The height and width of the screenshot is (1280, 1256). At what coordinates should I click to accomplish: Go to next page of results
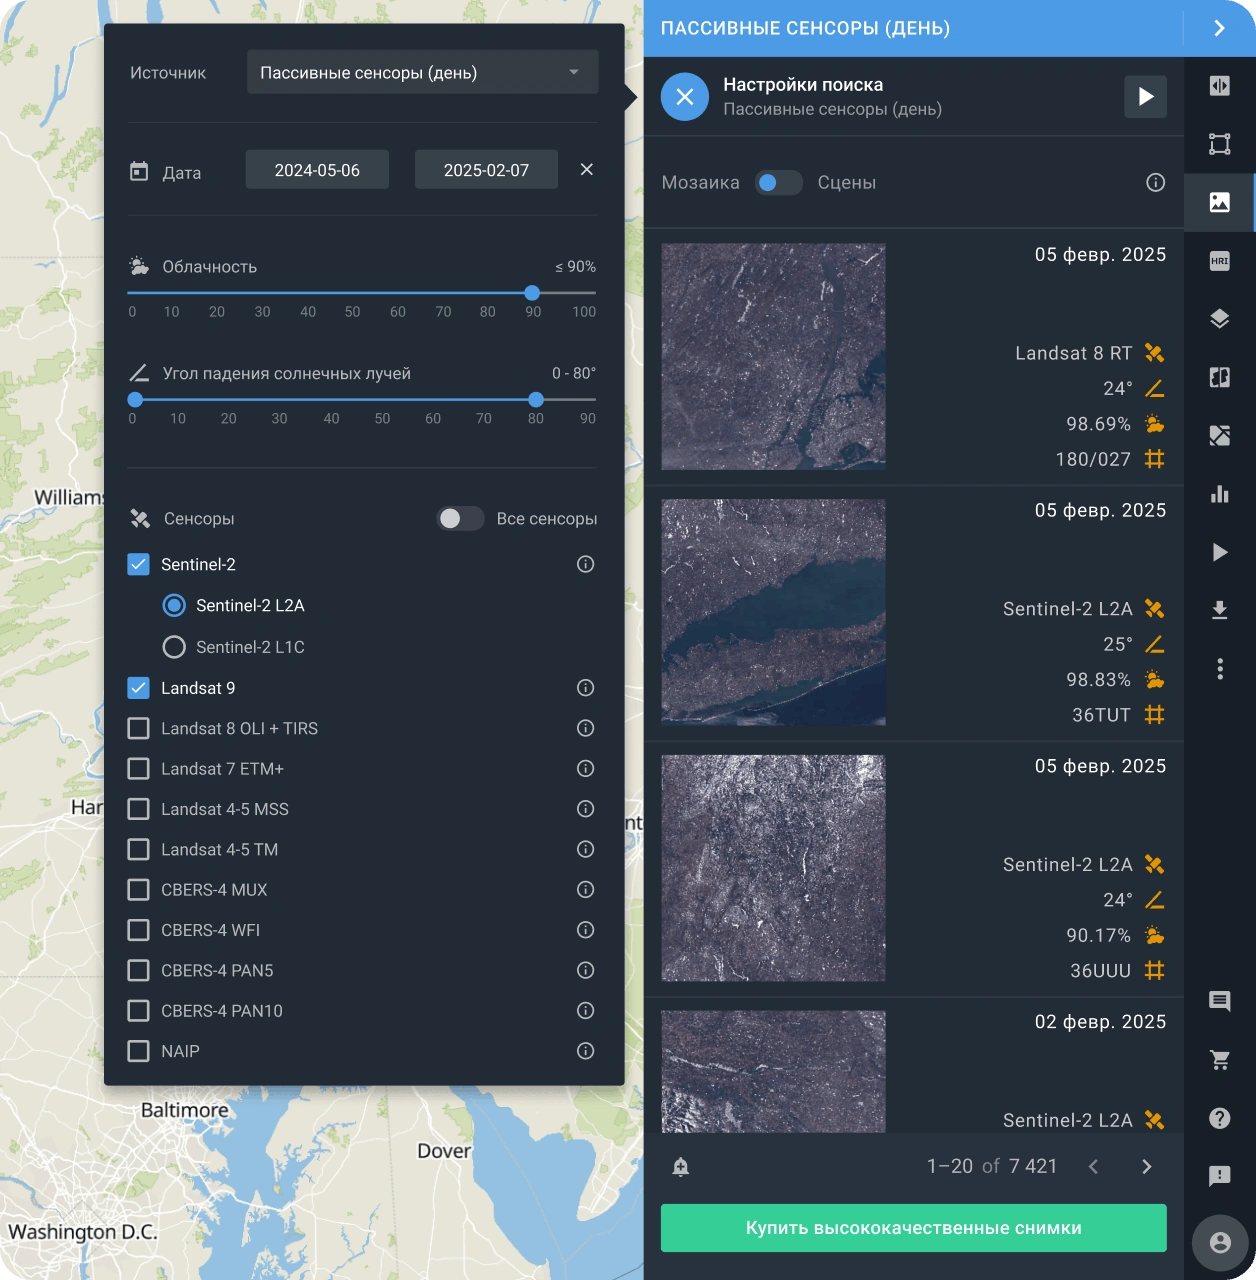pyautogui.click(x=1146, y=1167)
